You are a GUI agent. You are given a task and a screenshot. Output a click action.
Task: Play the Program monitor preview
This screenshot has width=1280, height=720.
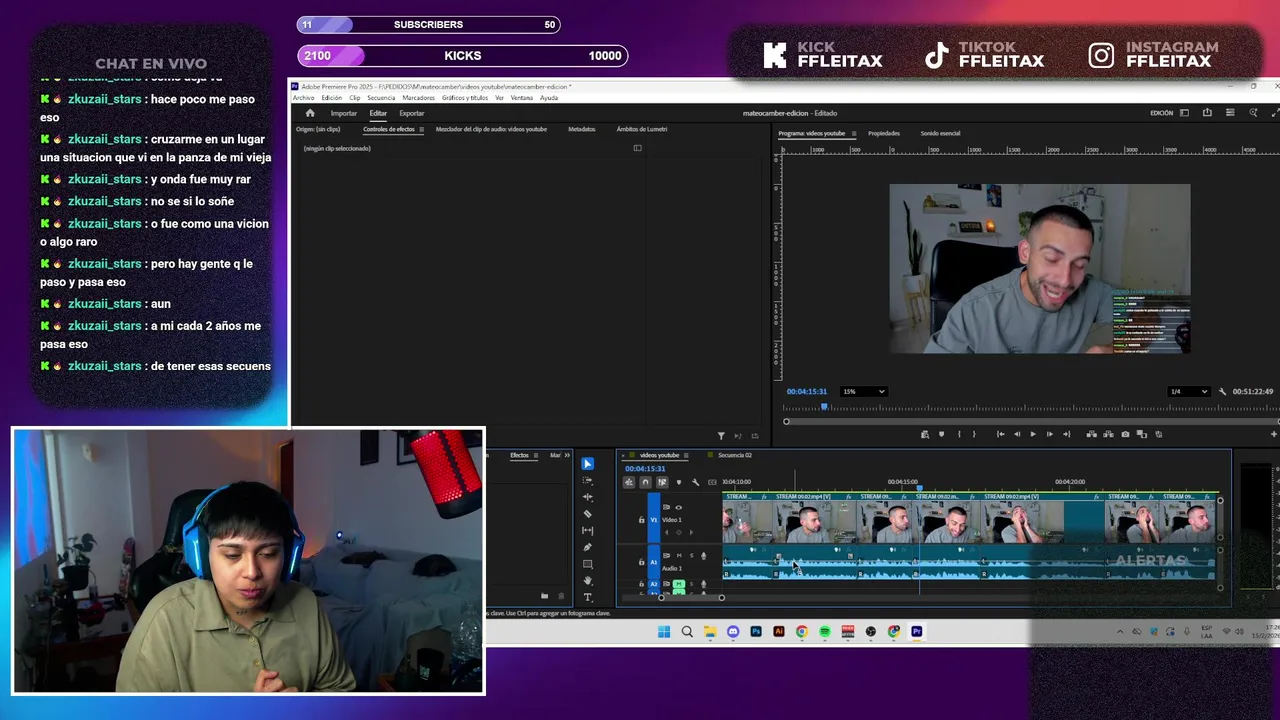[x=1033, y=434]
